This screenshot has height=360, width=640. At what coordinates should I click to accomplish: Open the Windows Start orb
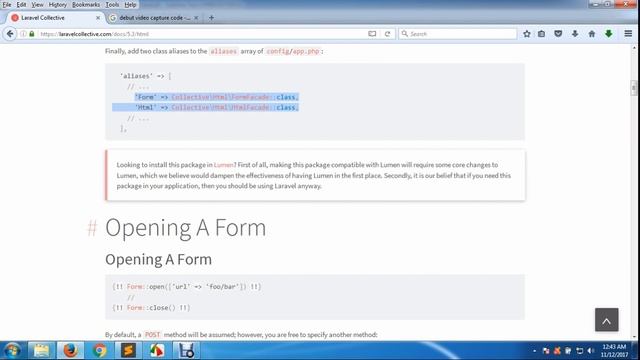[12, 351]
